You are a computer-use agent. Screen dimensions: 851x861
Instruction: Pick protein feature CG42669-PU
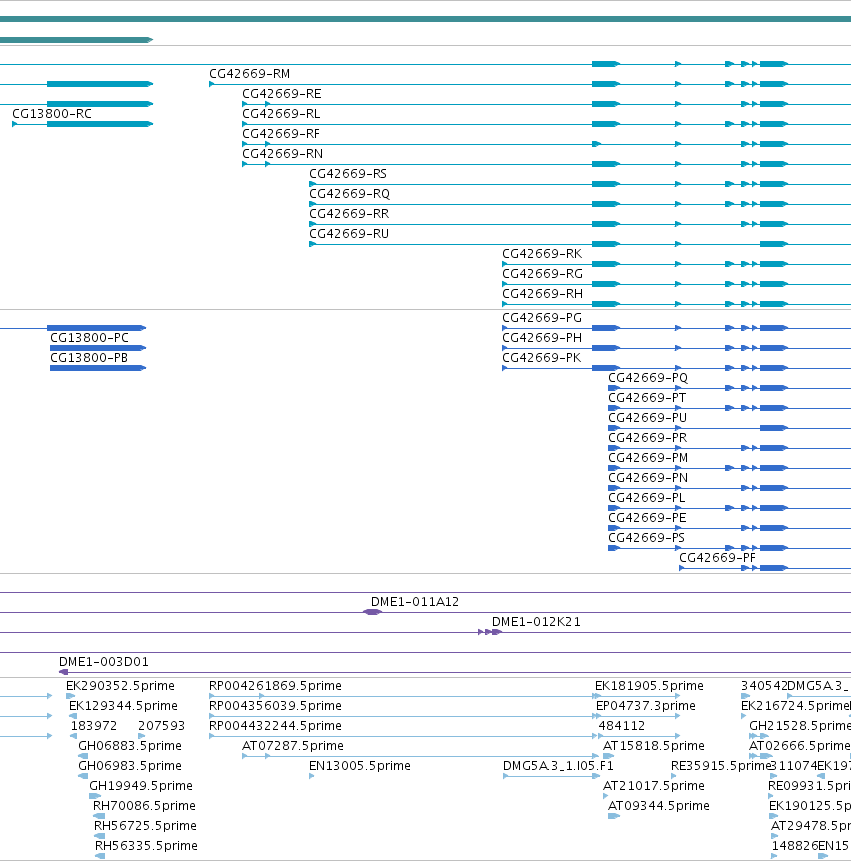(x=647, y=418)
